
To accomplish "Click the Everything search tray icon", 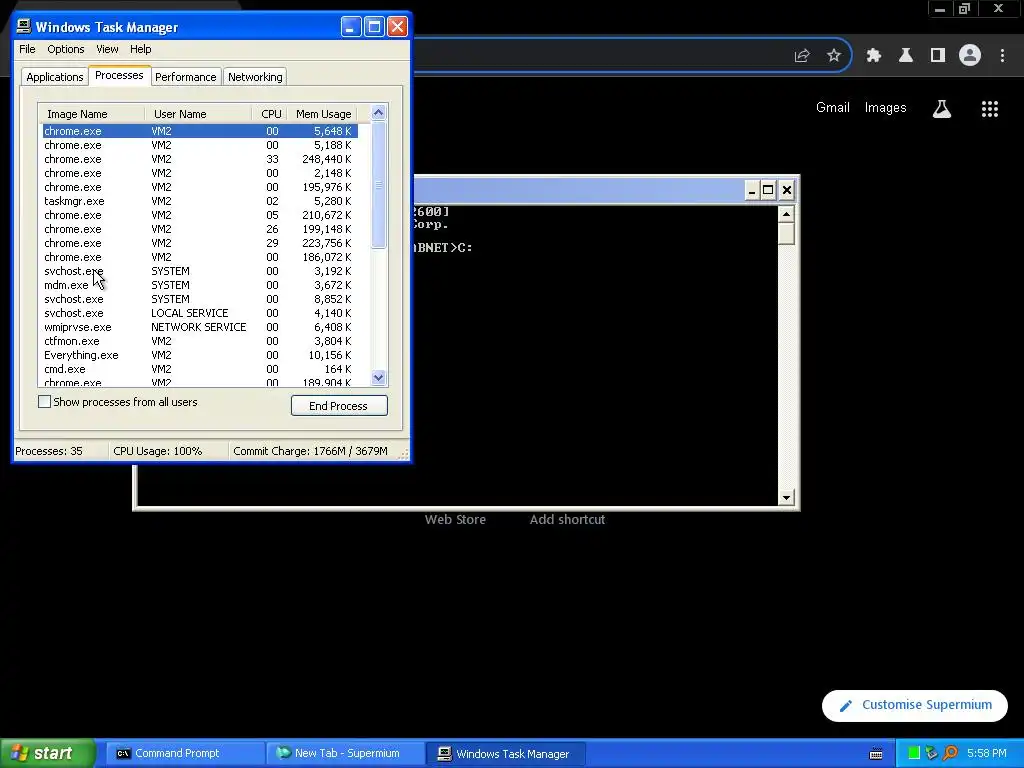I will tap(950, 754).
